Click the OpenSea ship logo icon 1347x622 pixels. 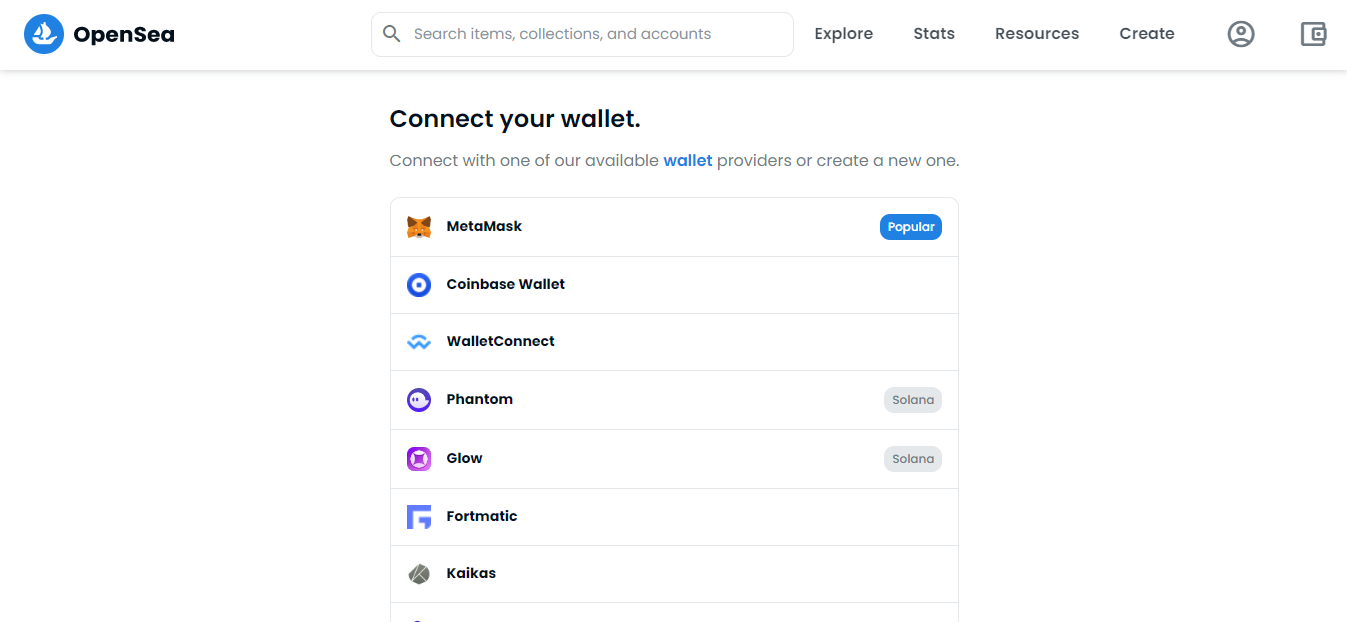tap(44, 34)
